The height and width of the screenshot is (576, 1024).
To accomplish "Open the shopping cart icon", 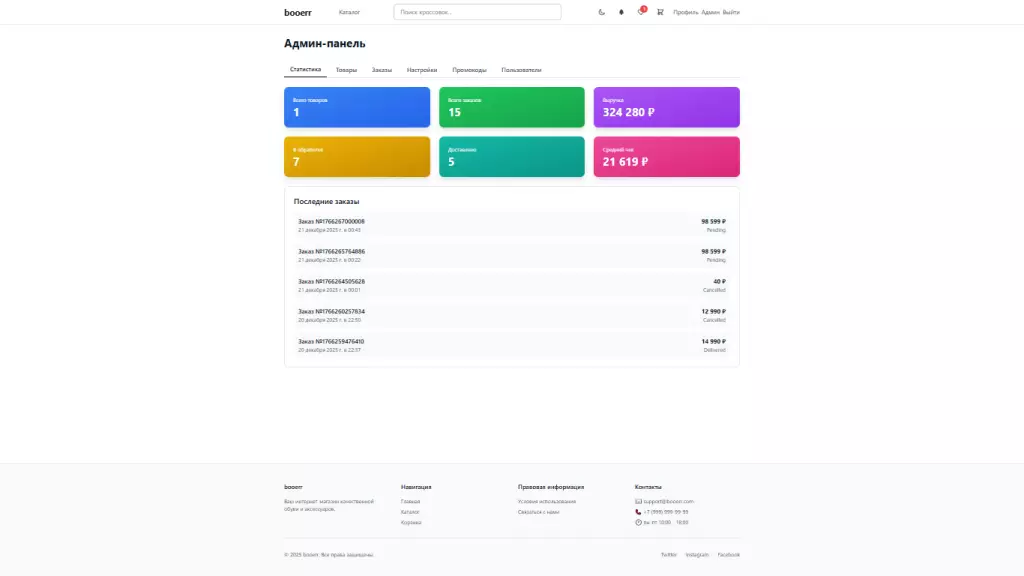I will 660,12.
